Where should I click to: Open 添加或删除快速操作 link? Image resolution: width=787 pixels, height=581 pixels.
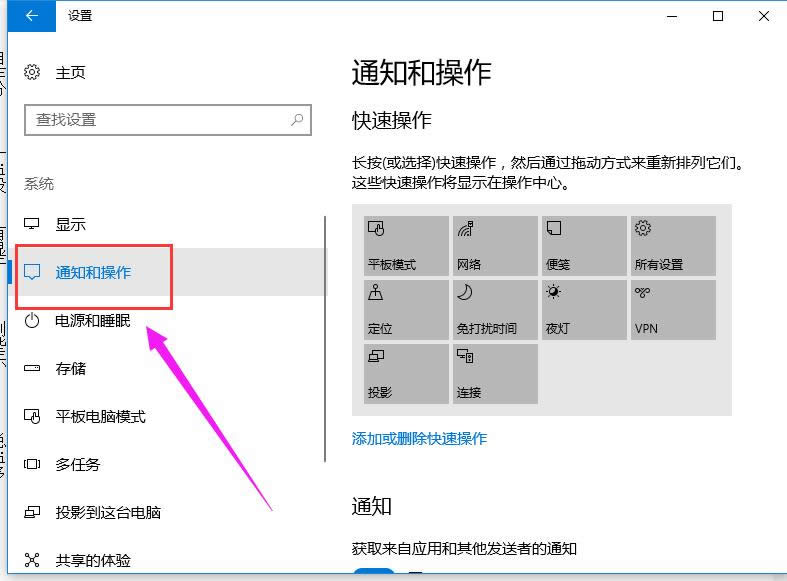click(x=419, y=438)
